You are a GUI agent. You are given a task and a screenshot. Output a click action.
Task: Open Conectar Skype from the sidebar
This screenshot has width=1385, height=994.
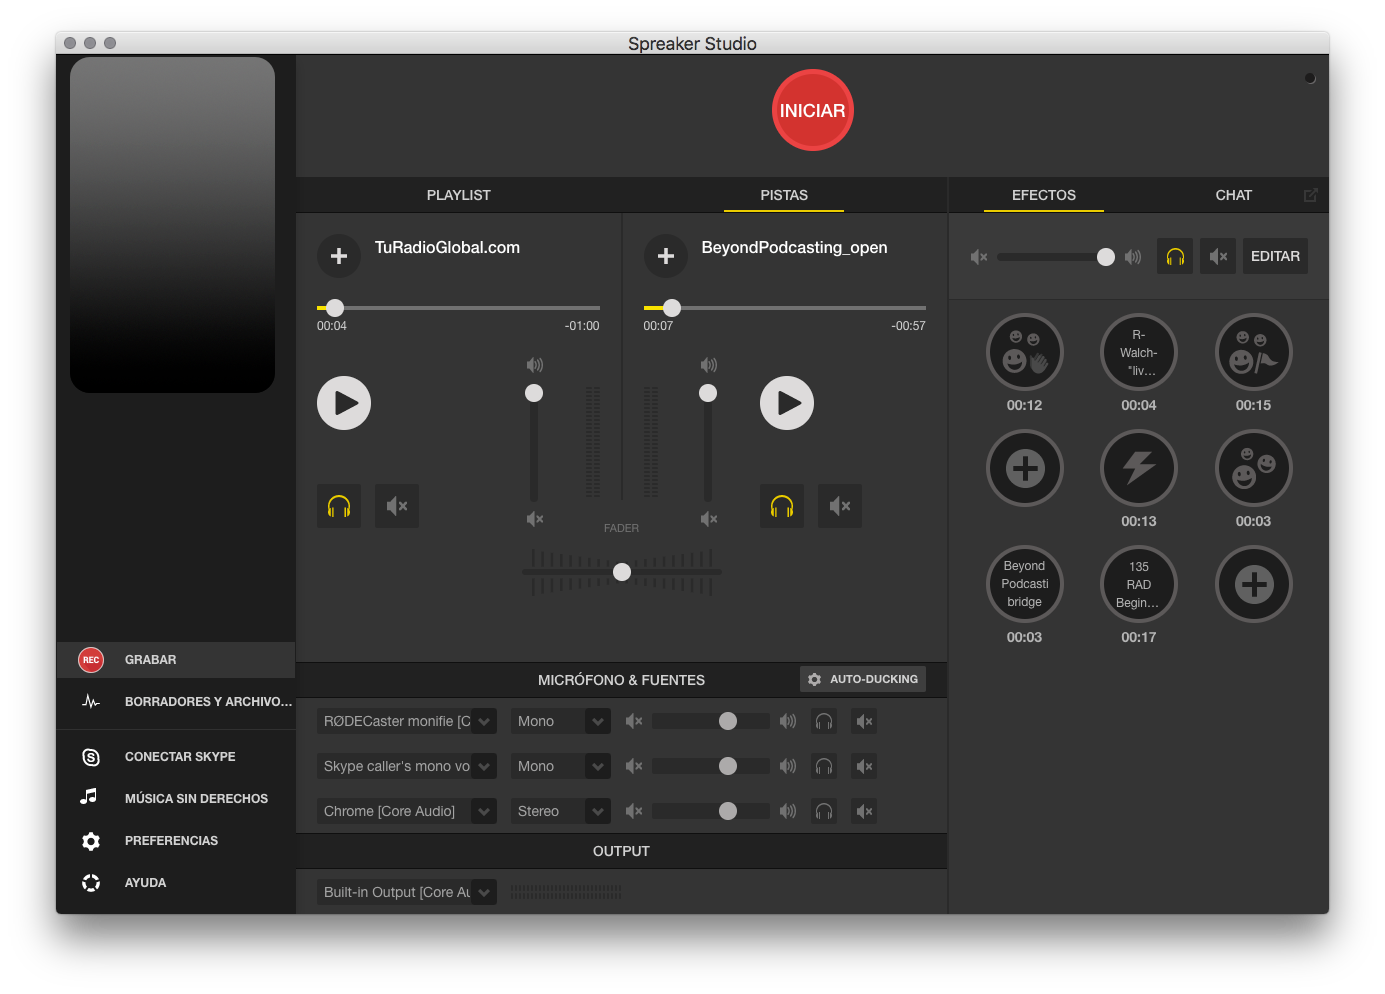tap(179, 757)
